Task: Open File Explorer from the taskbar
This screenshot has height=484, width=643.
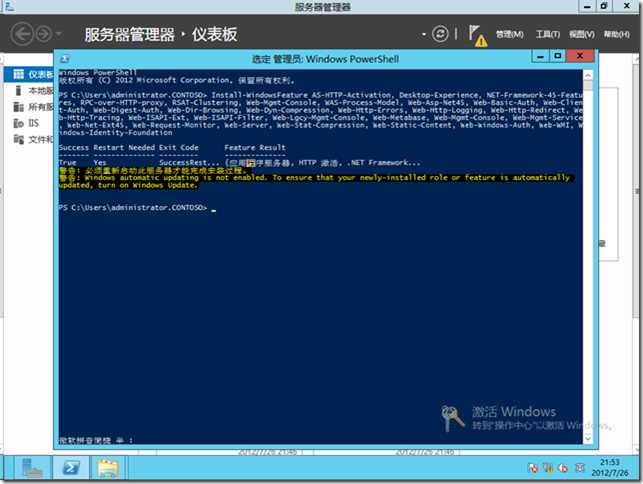Action: [x=107, y=468]
